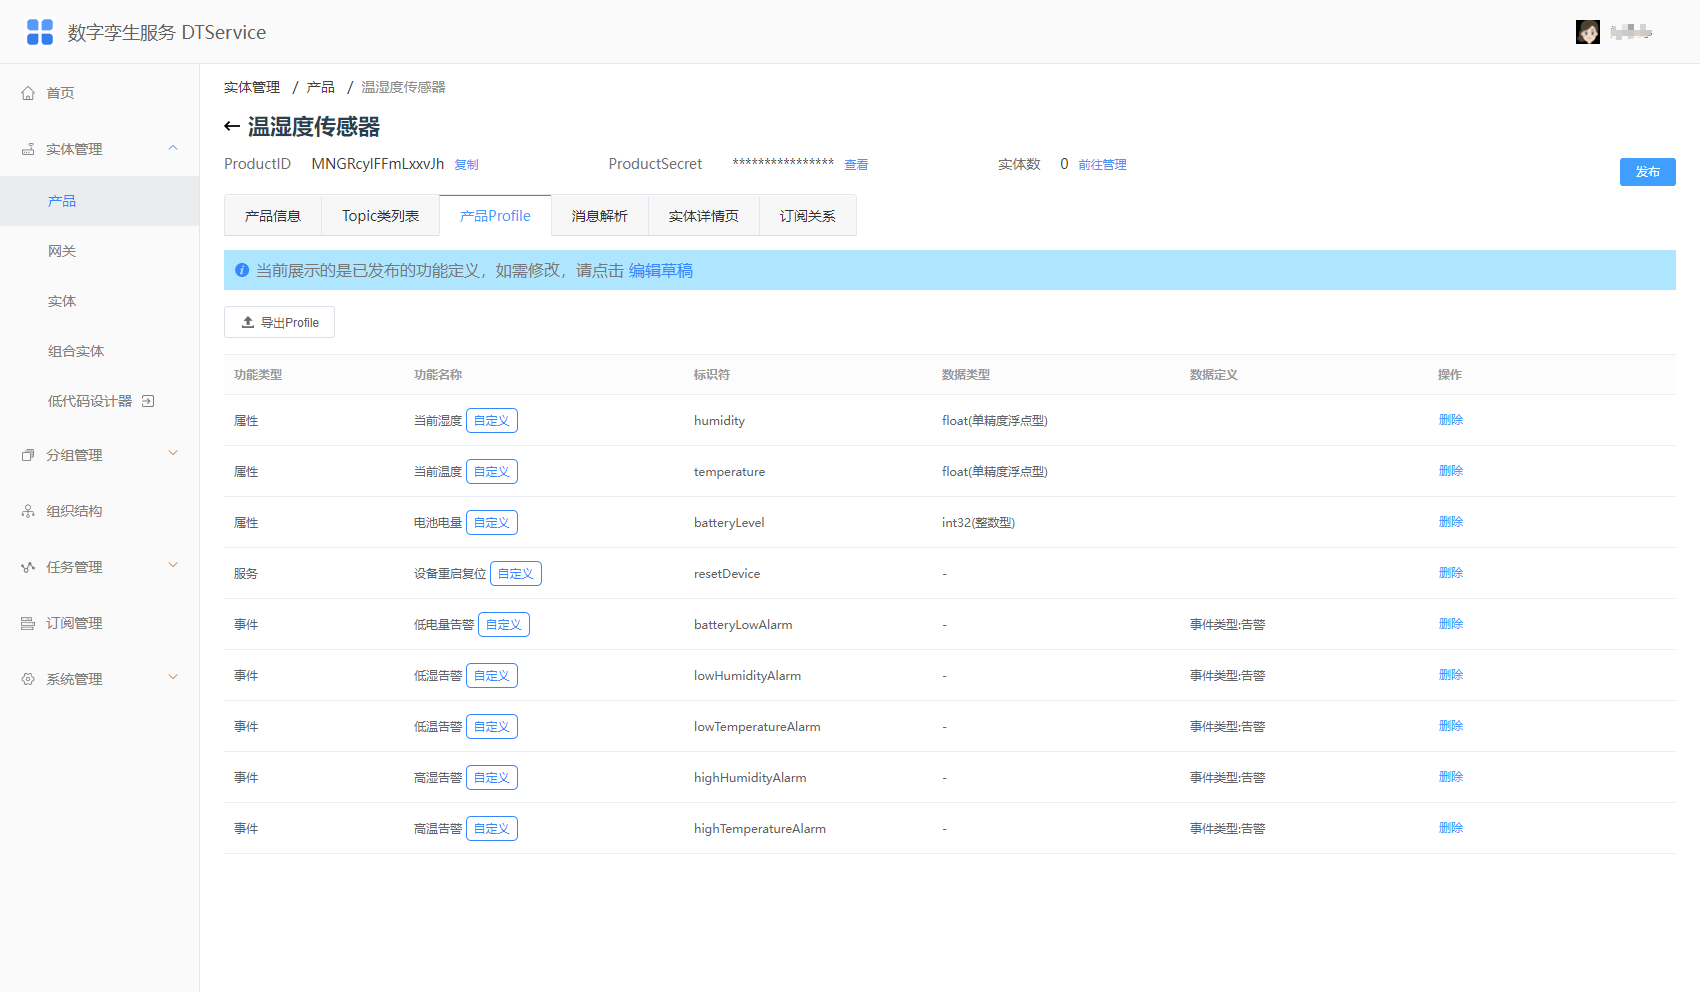Click the 前往管理 link
Screen dimensions: 1700x992
click(x=1102, y=165)
